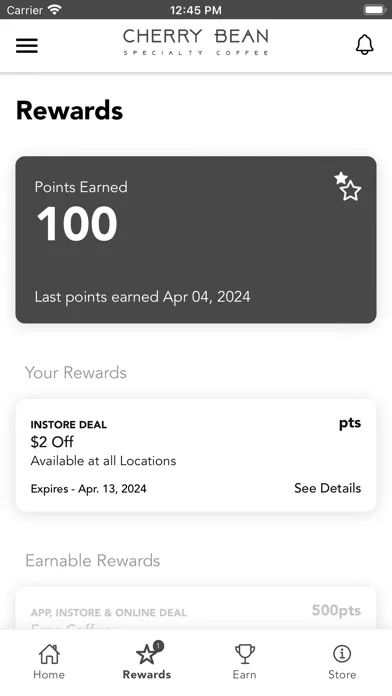The height and width of the screenshot is (696, 392).
Task: Tap the Earn trophy icon
Action: [245, 654]
